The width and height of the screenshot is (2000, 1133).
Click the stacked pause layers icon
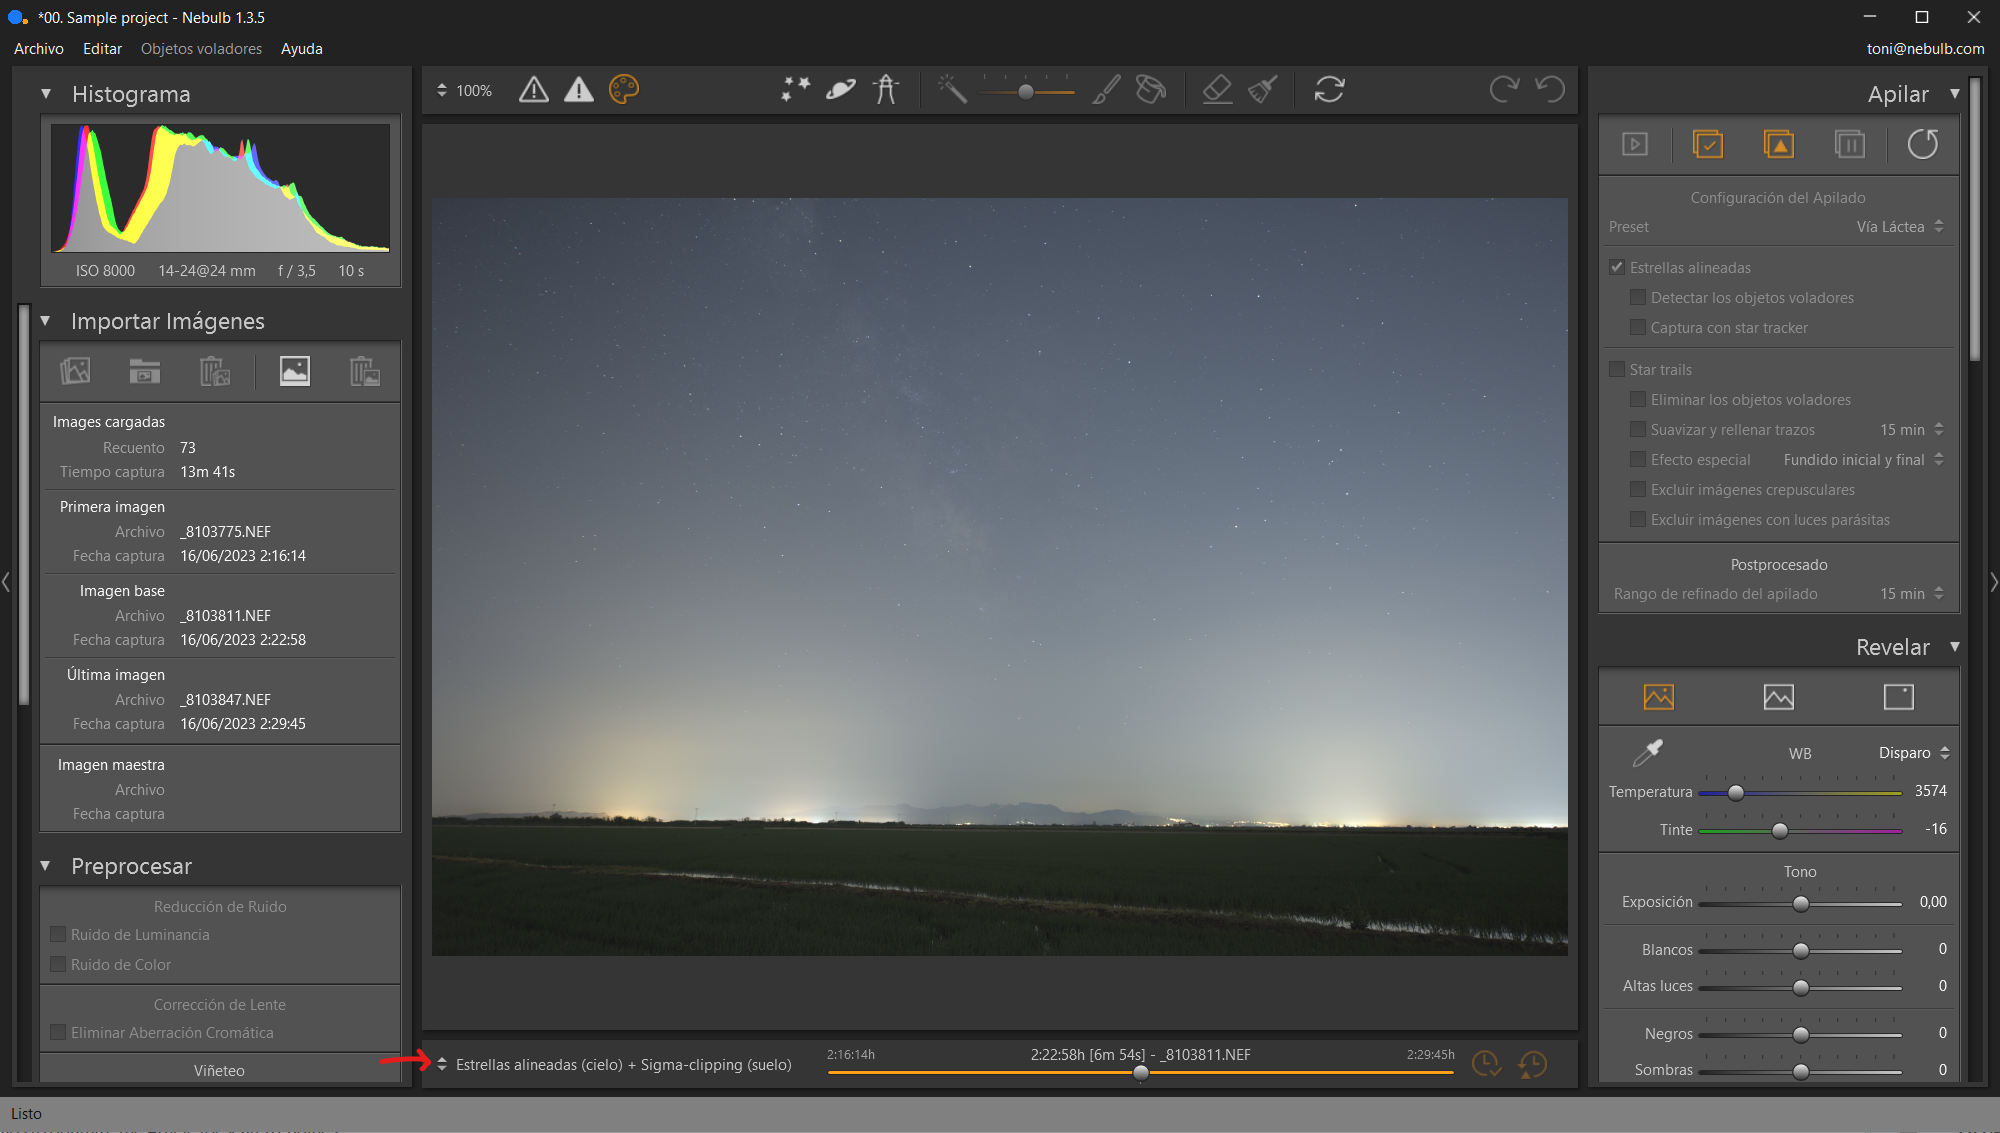1850,144
